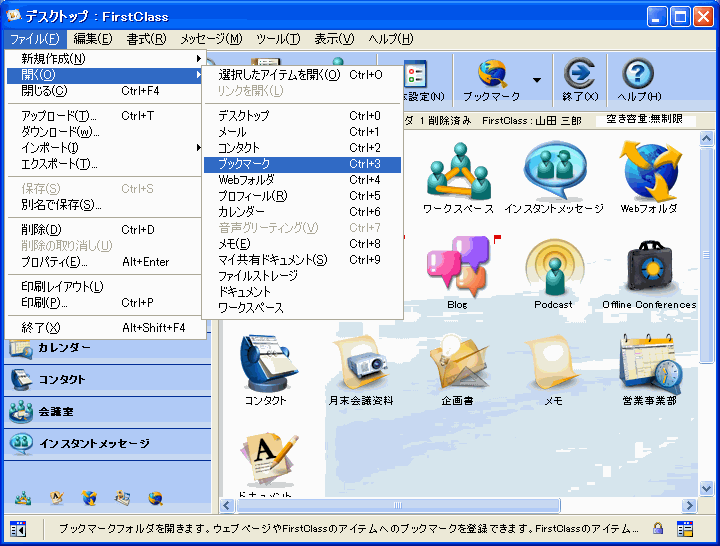The width and height of the screenshot is (720, 546).
Task: Select the Podcast icon
Action: click(553, 266)
